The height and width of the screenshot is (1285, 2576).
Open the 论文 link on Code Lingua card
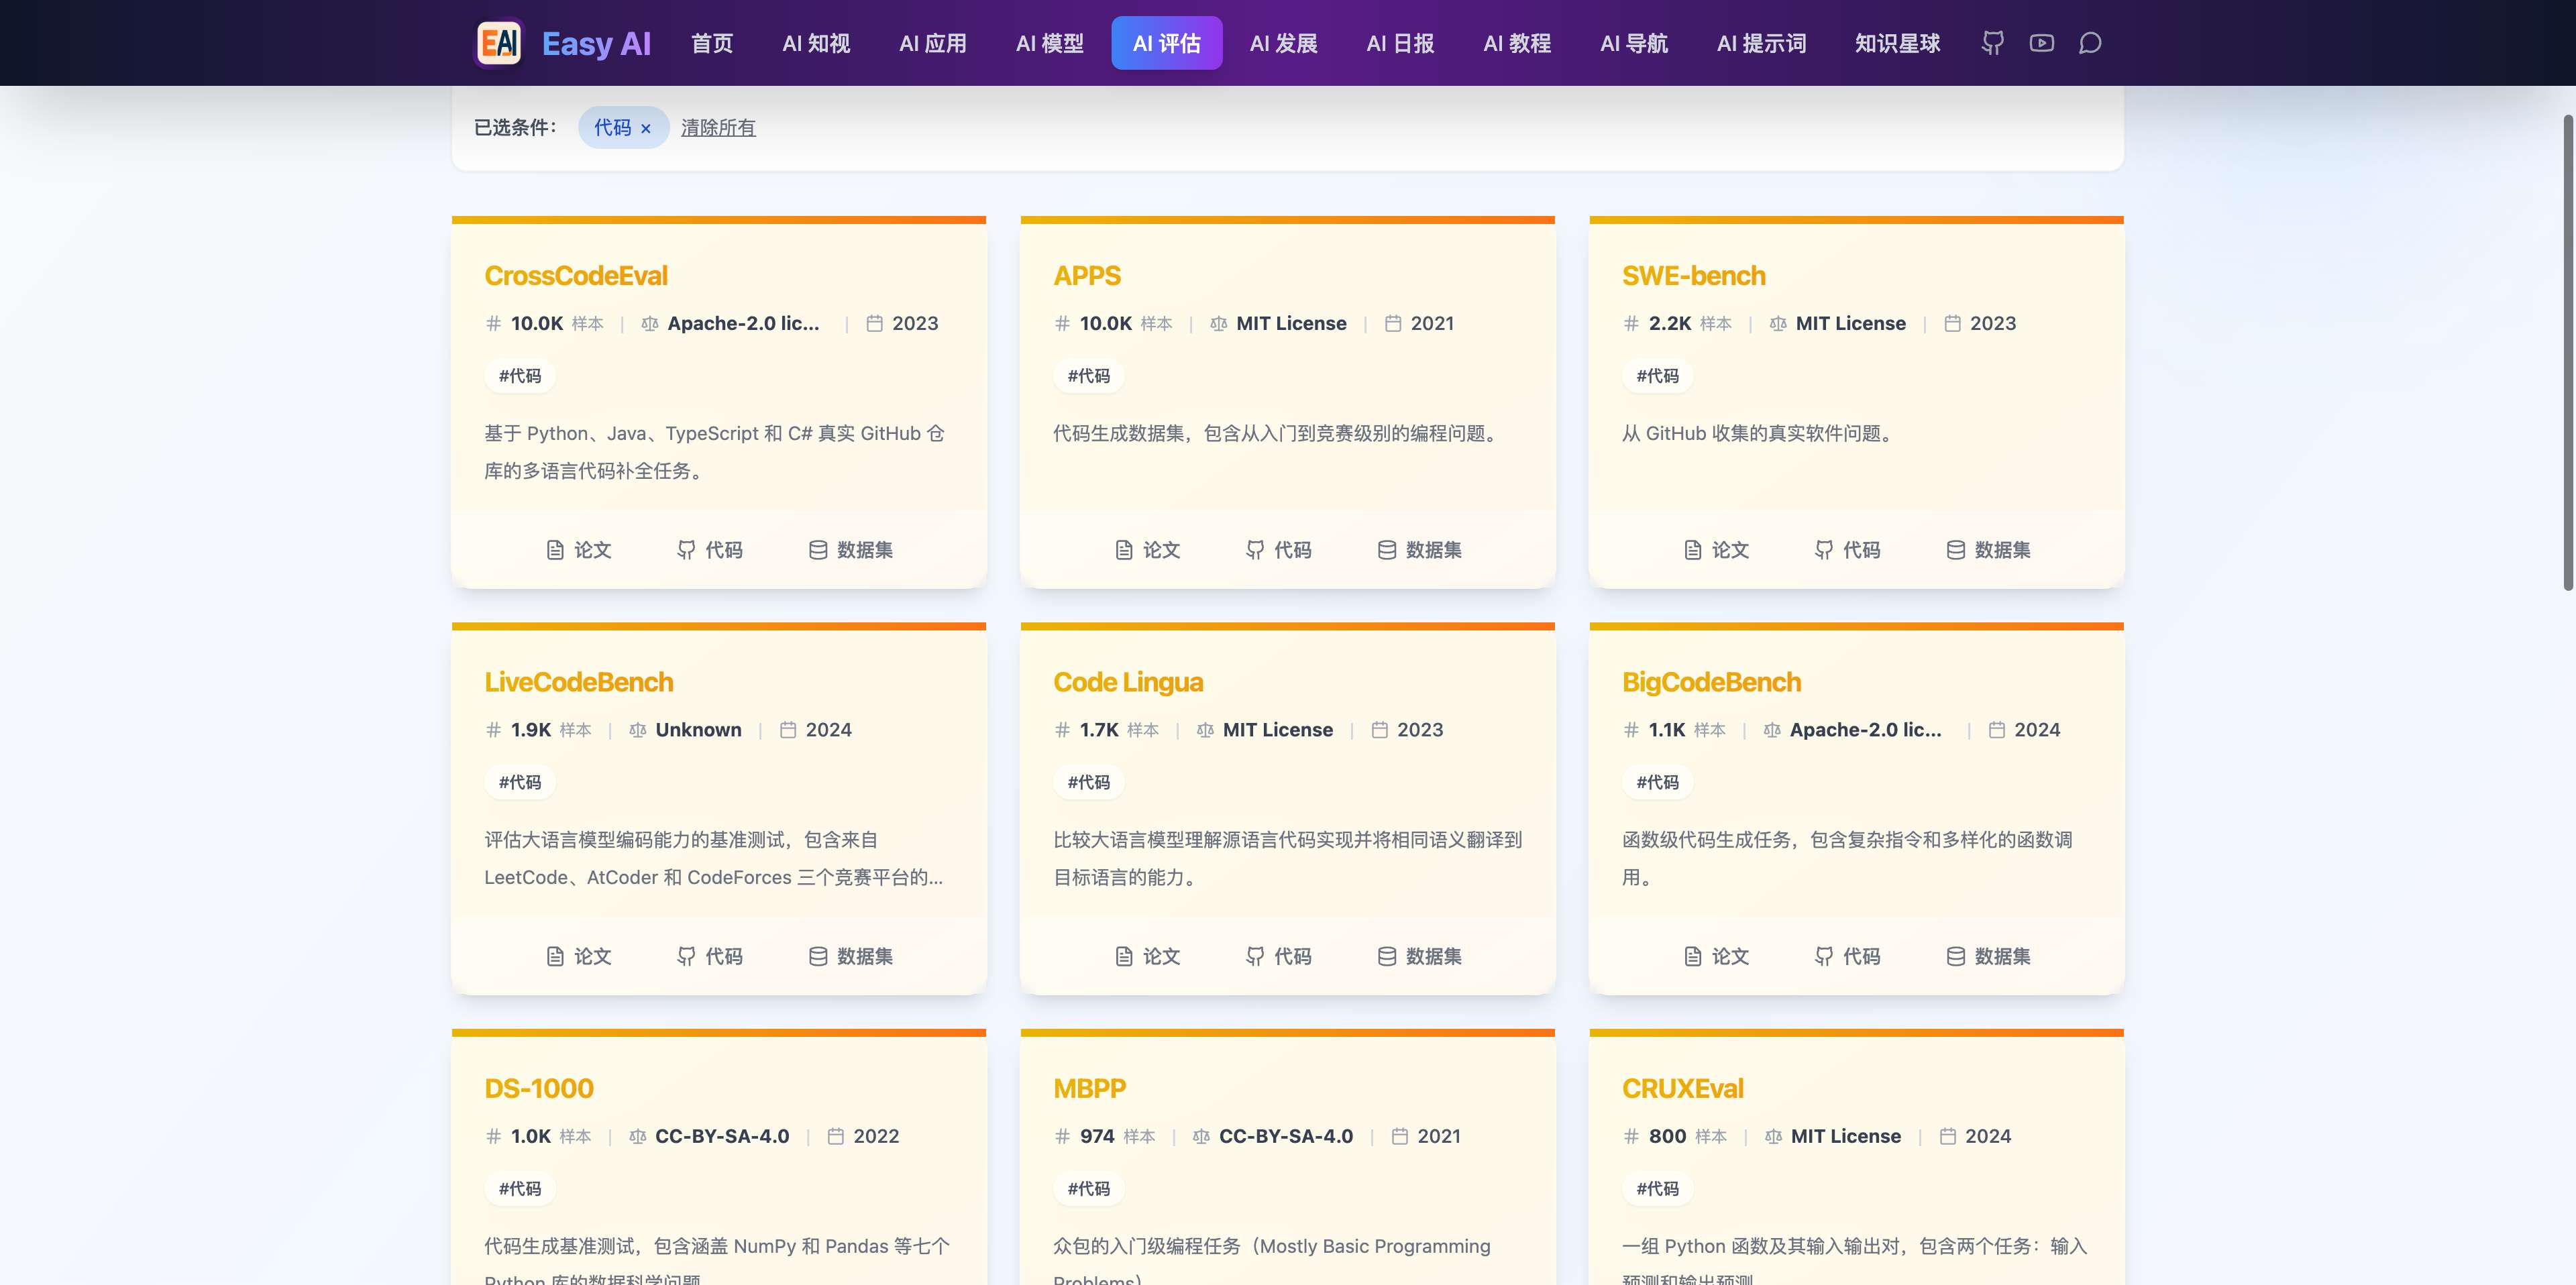click(1147, 956)
